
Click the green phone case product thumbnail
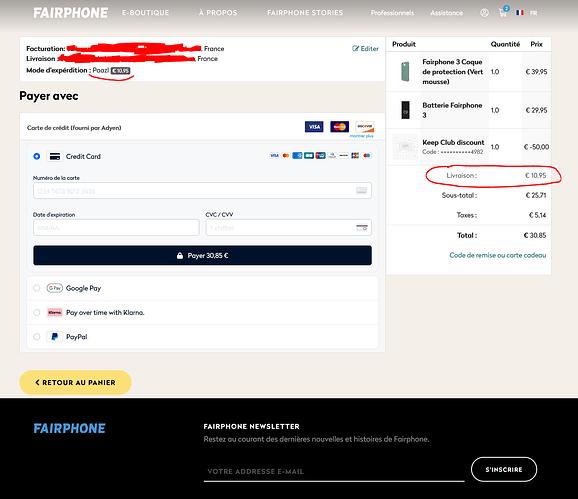coord(405,71)
